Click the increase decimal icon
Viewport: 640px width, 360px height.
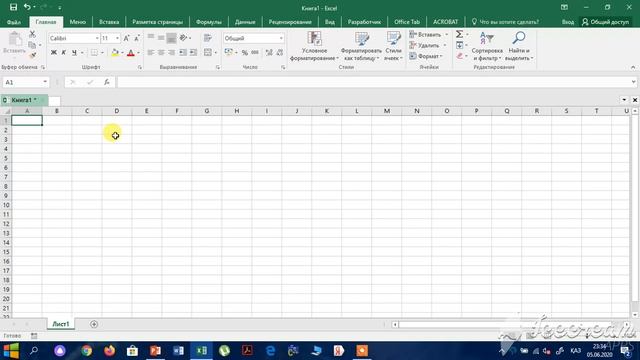pyautogui.click(x=269, y=53)
